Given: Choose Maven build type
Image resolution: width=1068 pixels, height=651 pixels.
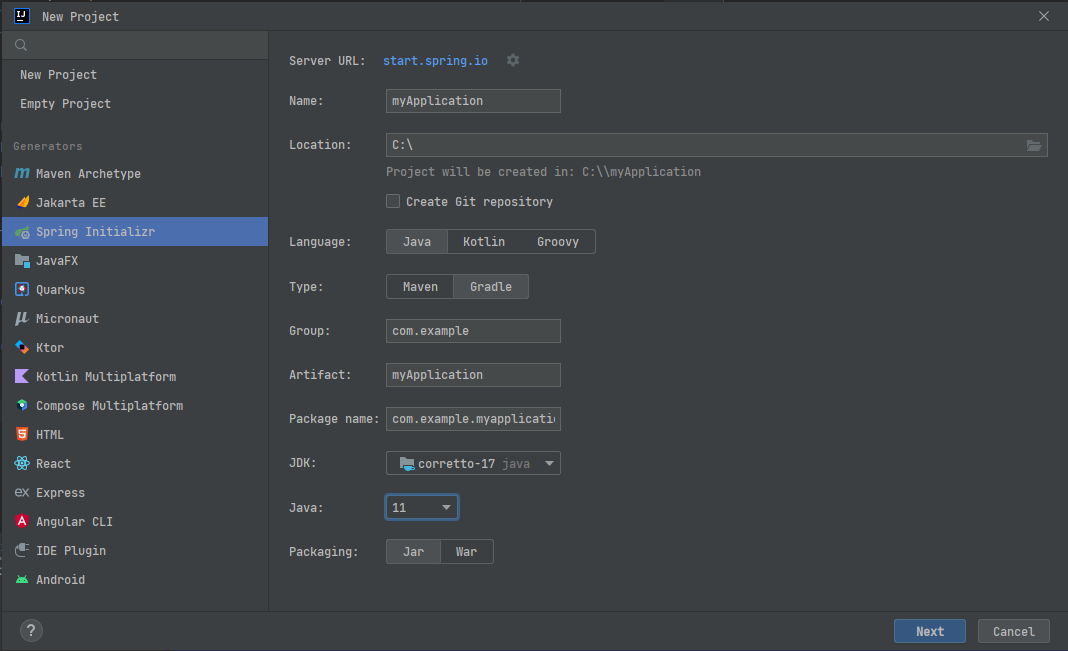Looking at the screenshot, I should click(420, 287).
